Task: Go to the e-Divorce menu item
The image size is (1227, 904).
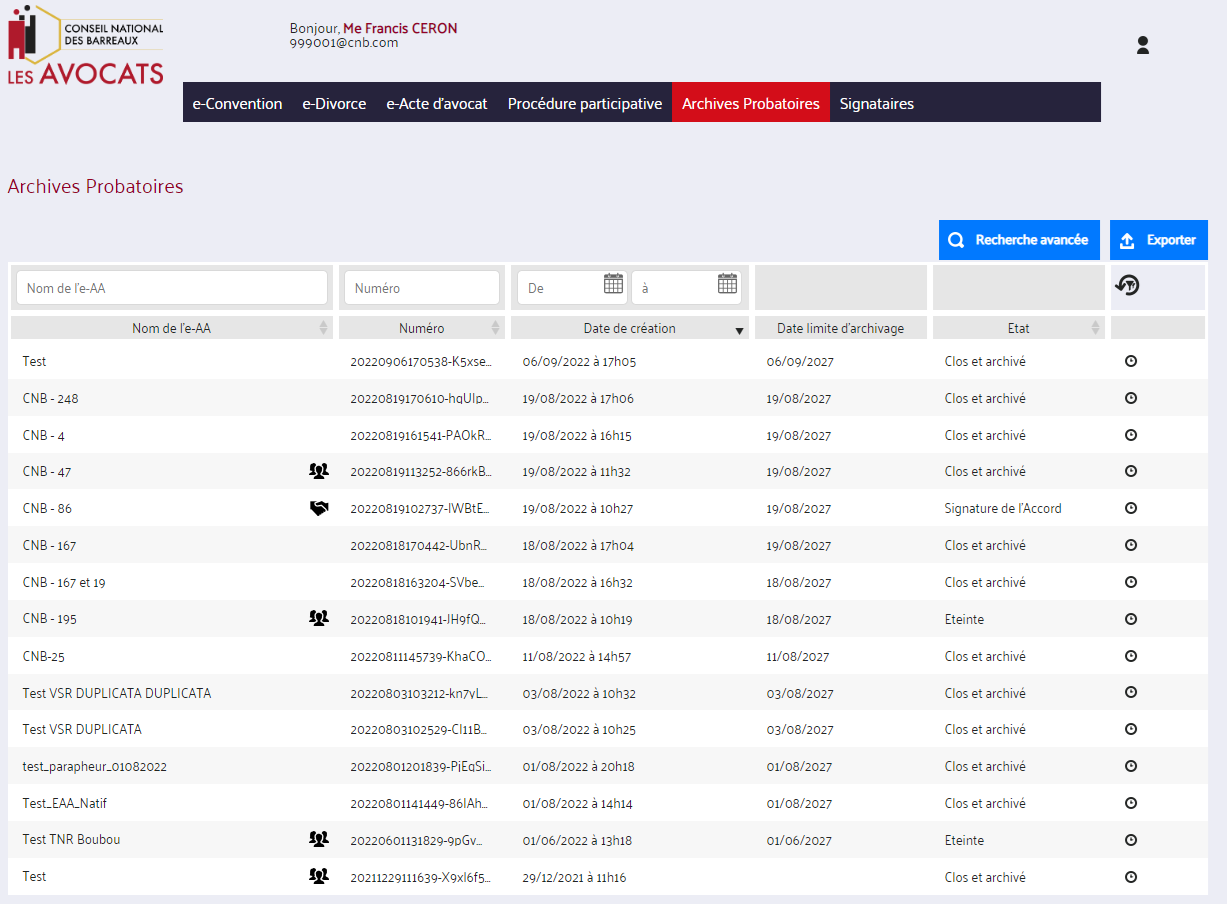Action: click(334, 103)
